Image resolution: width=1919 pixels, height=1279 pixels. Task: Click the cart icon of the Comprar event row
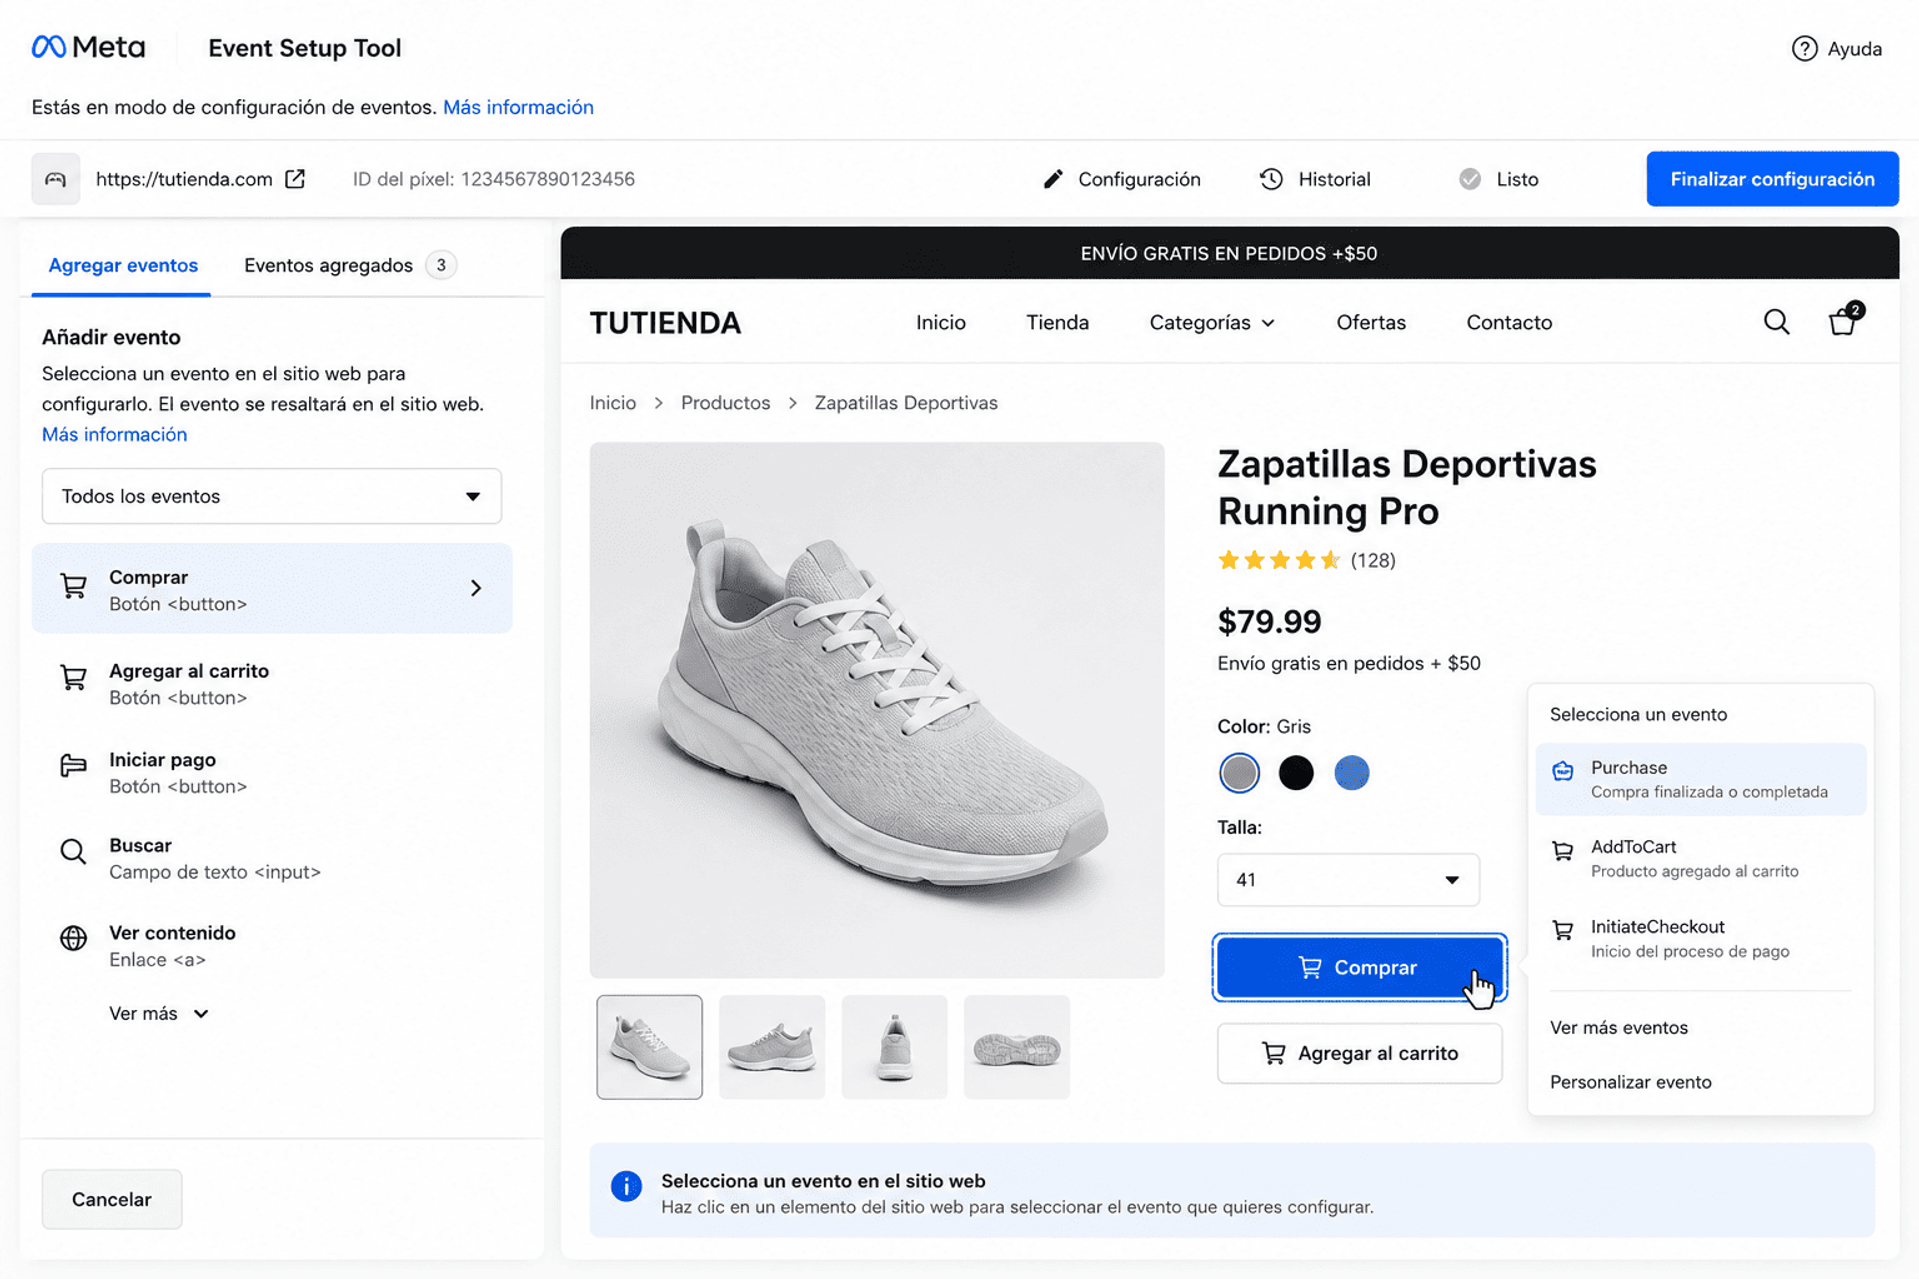click(73, 587)
